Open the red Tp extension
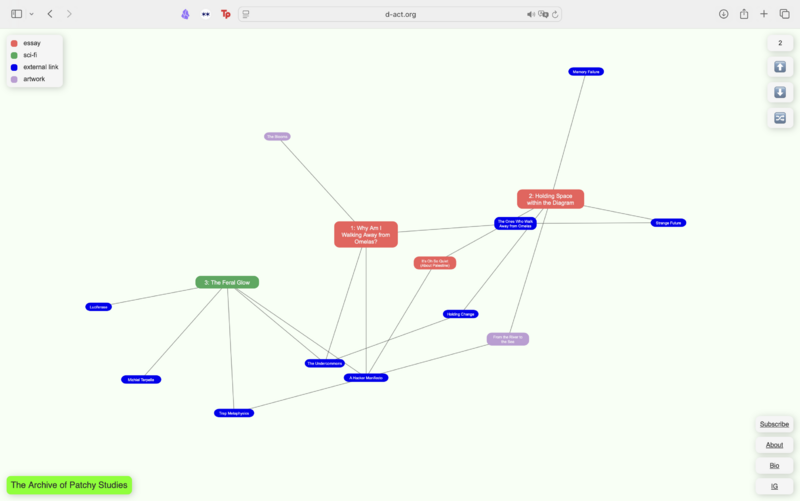This screenshot has width=800, height=501. tap(226, 14)
